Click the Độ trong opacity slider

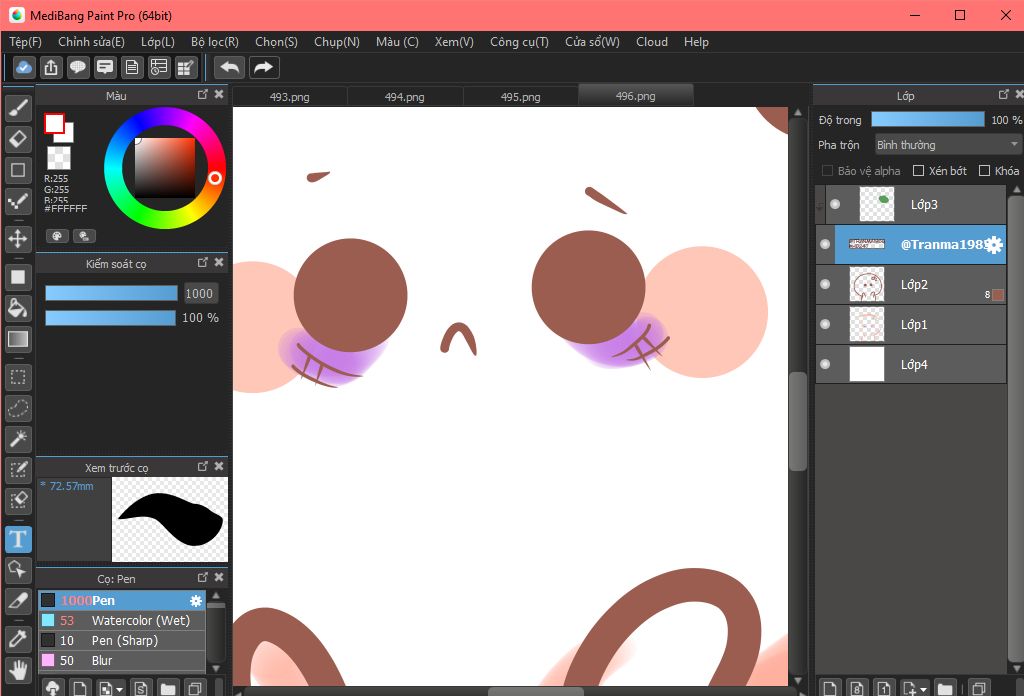tap(927, 120)
